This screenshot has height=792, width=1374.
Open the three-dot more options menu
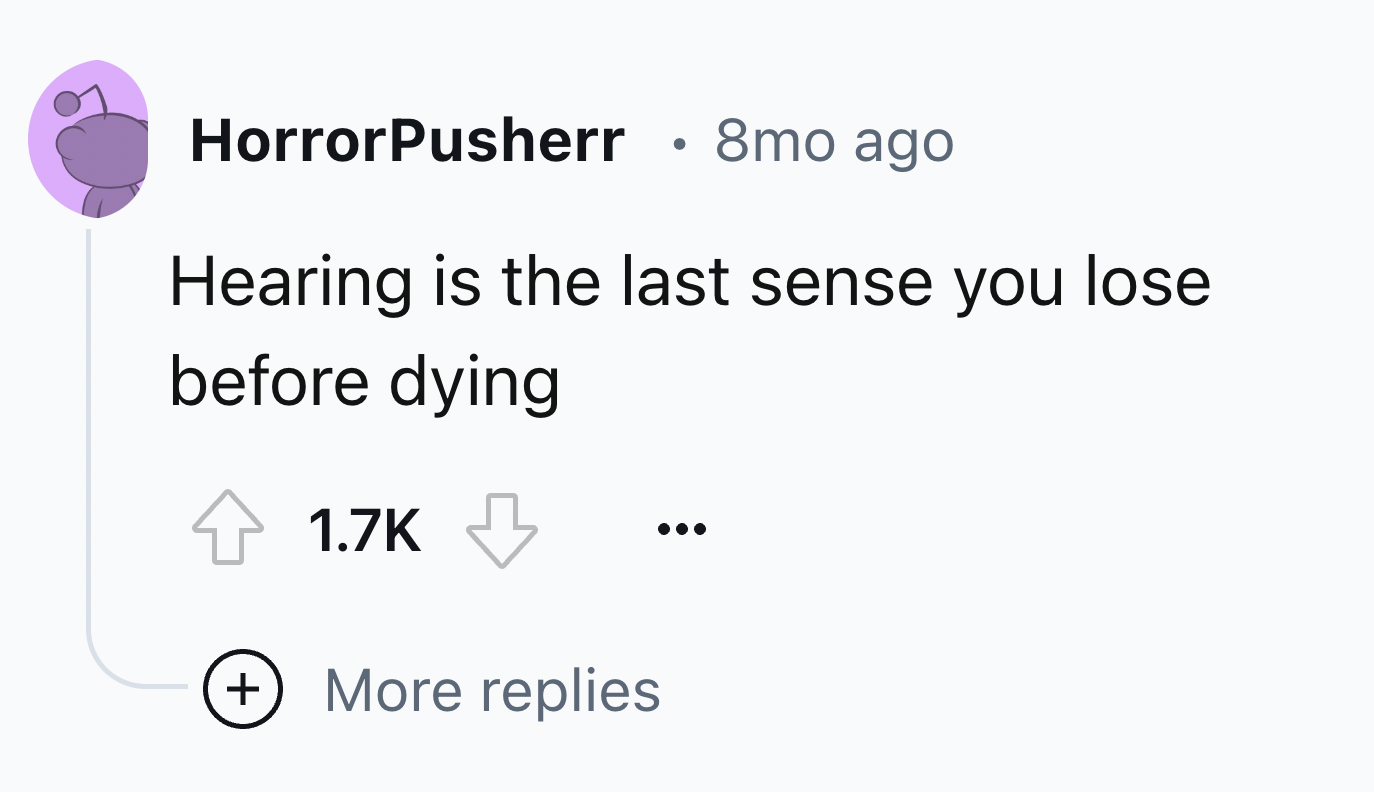click(682, 529)
